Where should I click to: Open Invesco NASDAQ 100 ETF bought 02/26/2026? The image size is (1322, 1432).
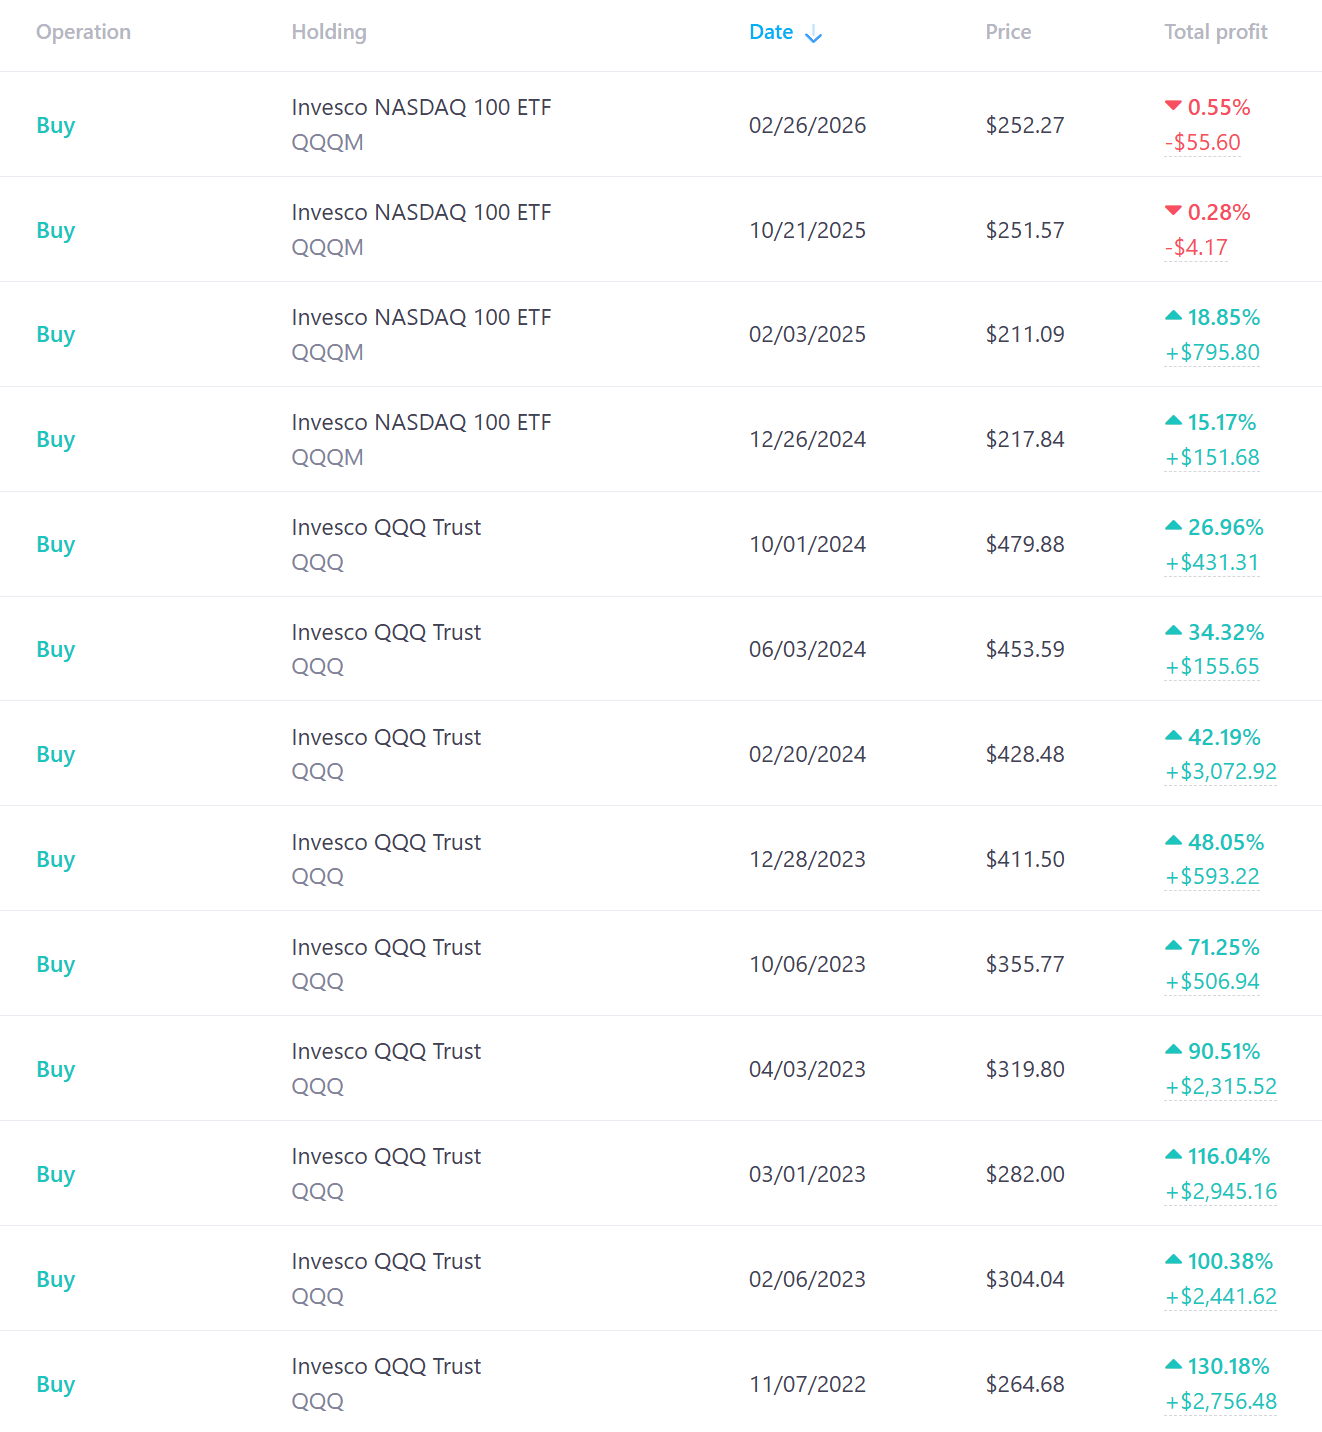pos(421,108)
